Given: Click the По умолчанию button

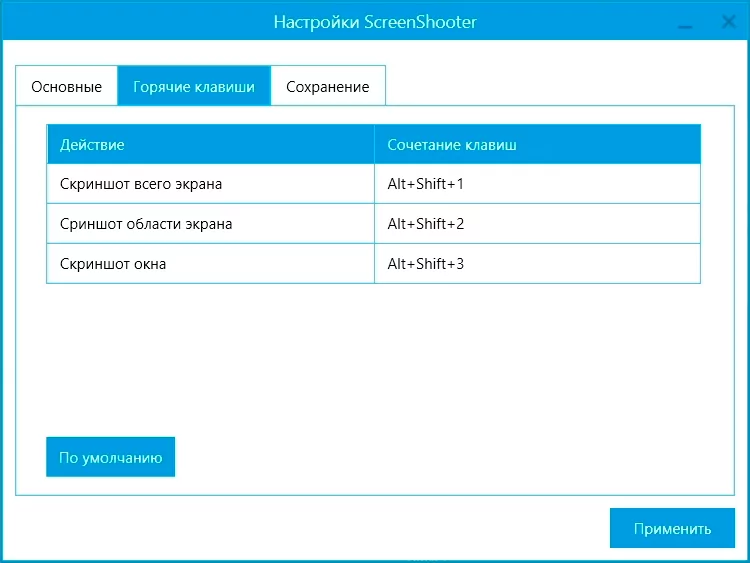Looking at the screenshot, I should (110, 457).
